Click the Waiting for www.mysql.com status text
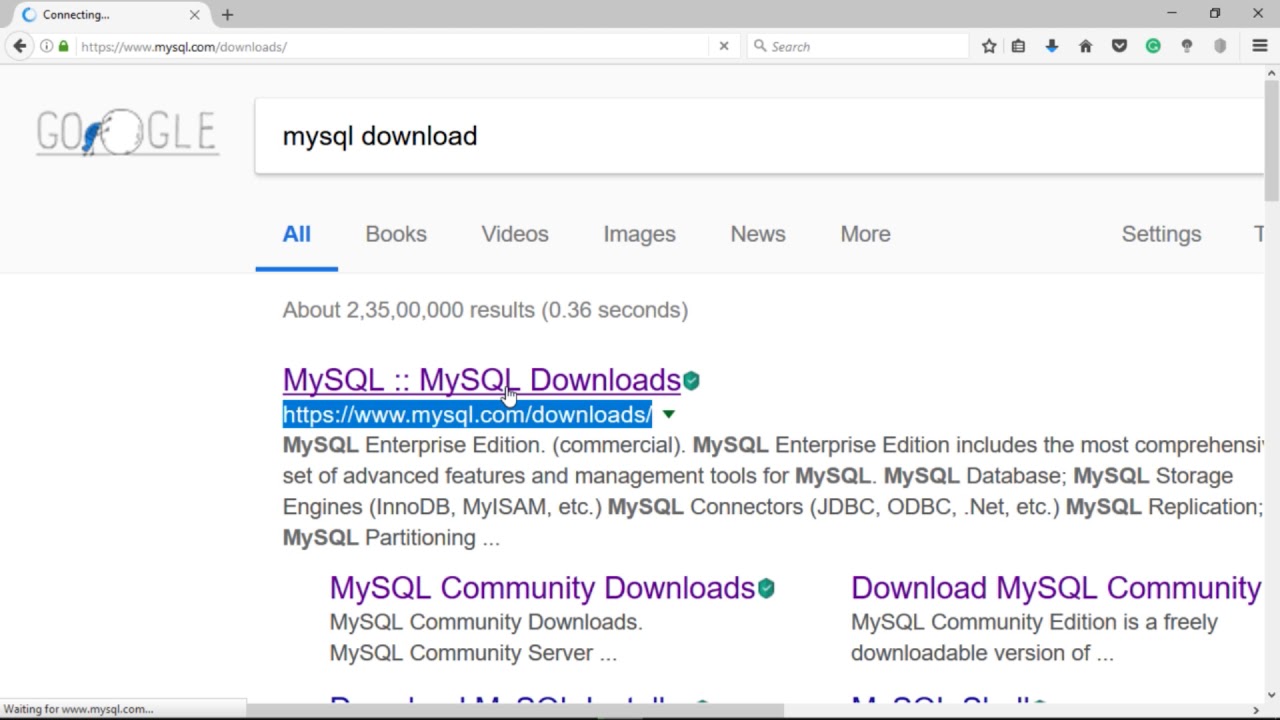This screenshot has width=1280, height=720. (79, 709)
